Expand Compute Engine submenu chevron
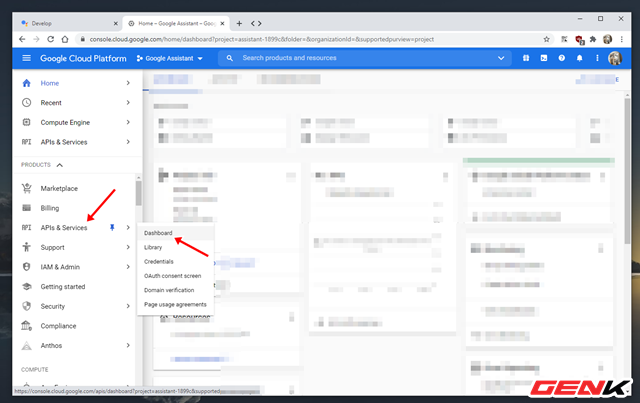The width and height of the screenshot is (640, 403). 128,122
